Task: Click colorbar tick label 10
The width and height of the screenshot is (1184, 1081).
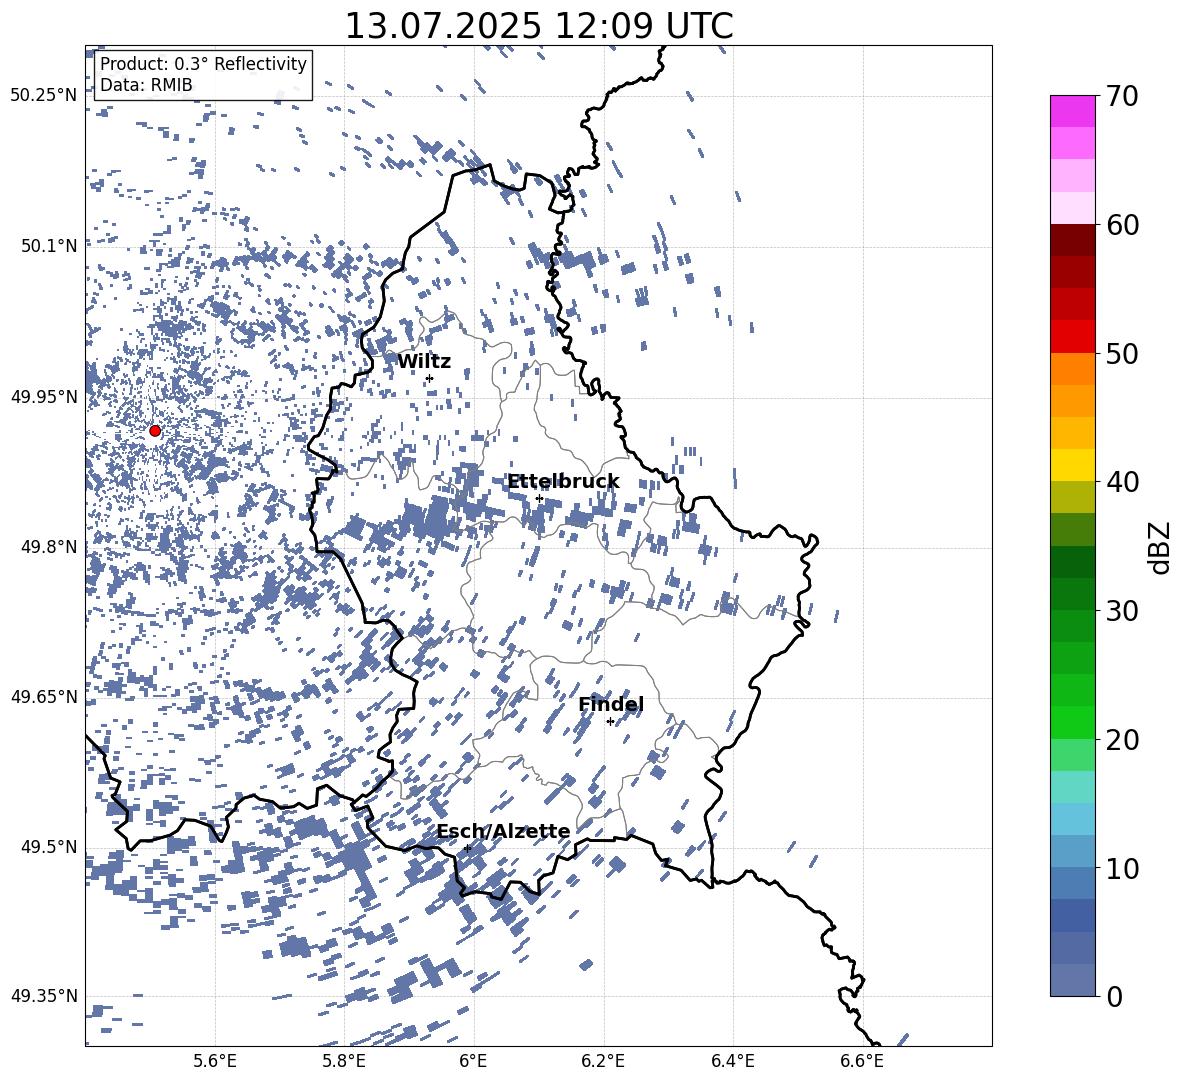Action: [x=1122, y=868]
